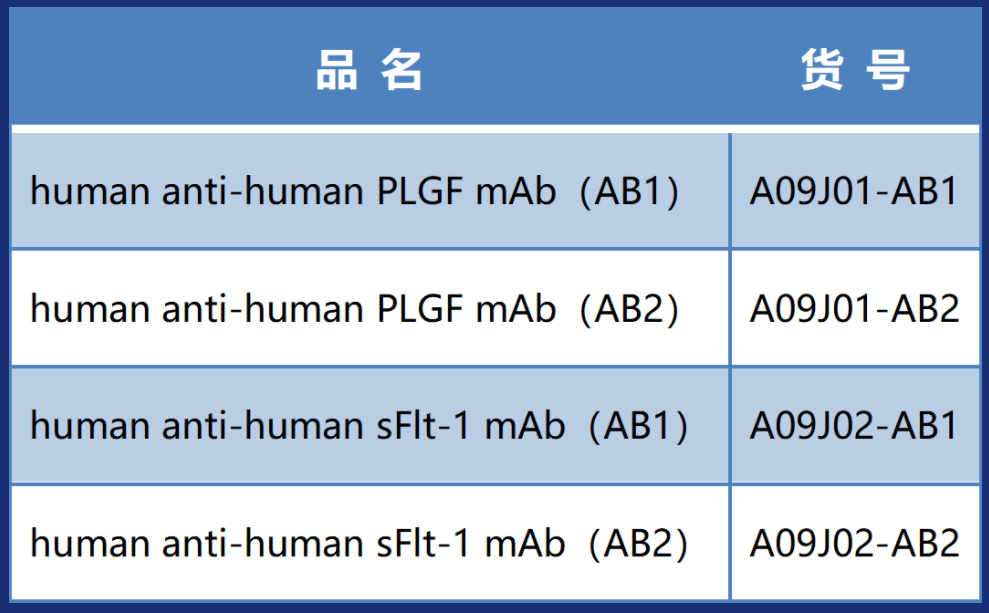Screen dimensions: 989x613
Task: Click catalog number A09J01-AB1
Action: (x=855, y=190)
